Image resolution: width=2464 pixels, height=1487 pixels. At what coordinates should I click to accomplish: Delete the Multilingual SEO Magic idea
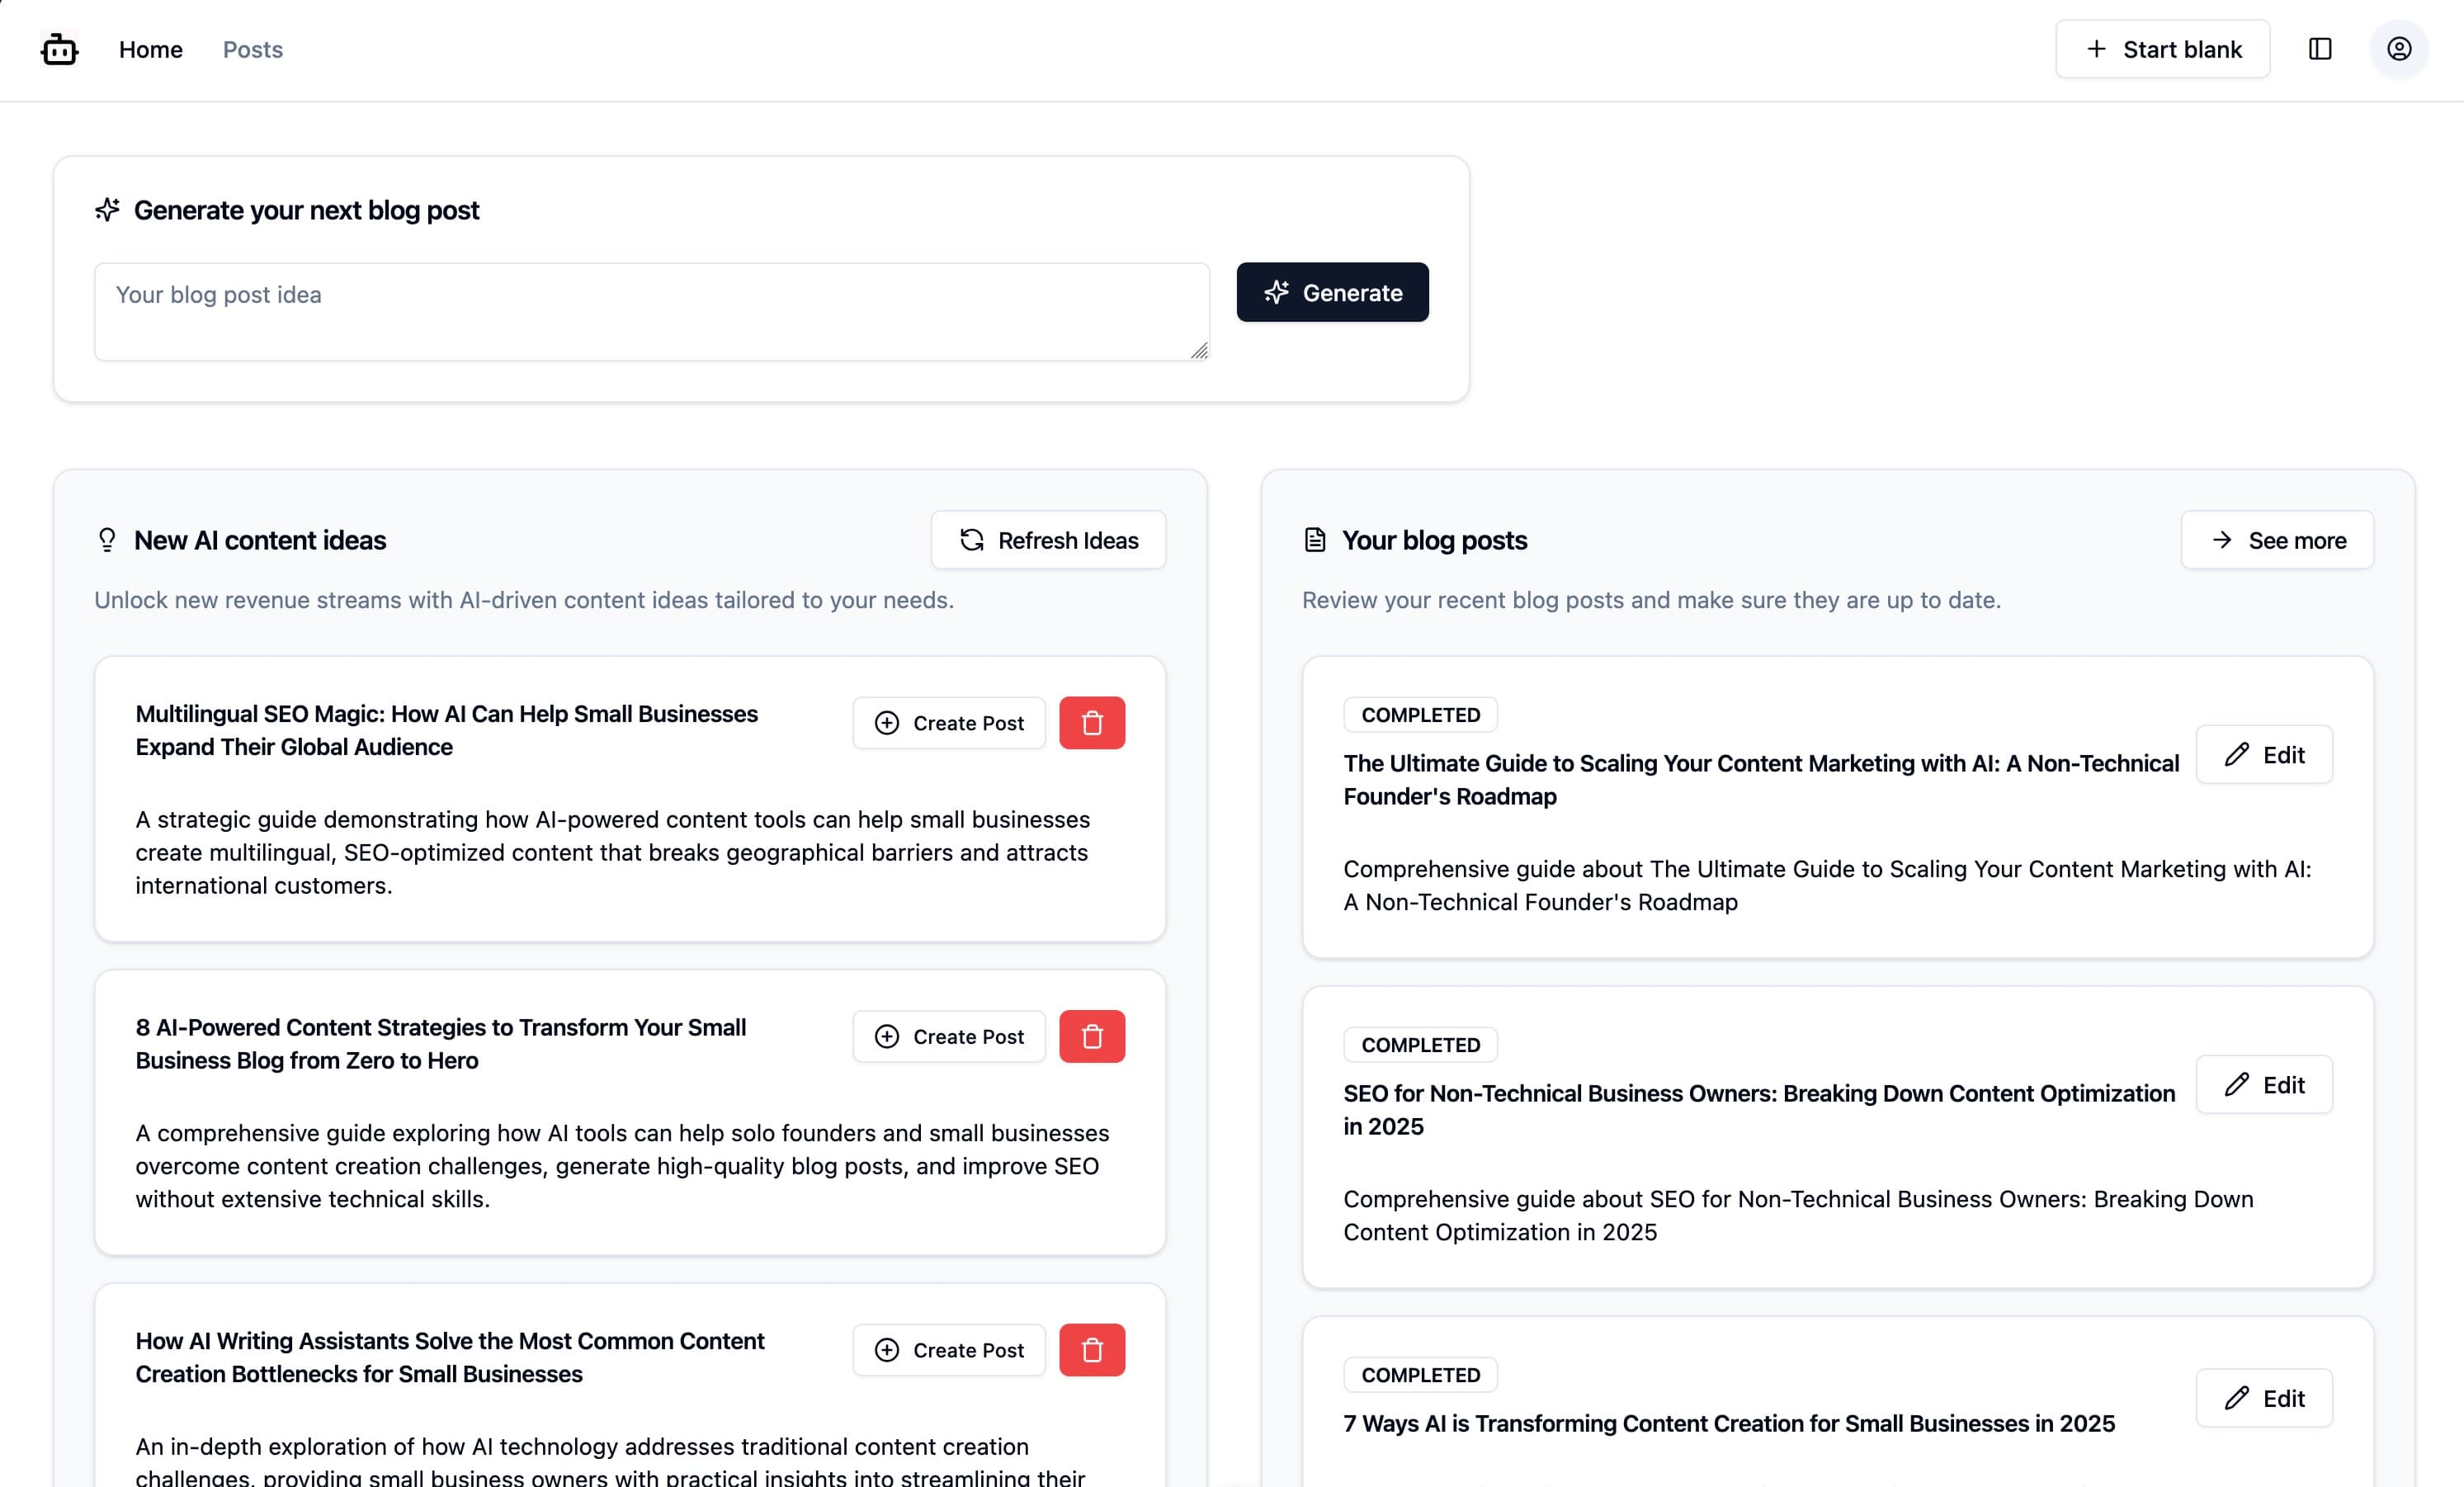click(1092, 723)
